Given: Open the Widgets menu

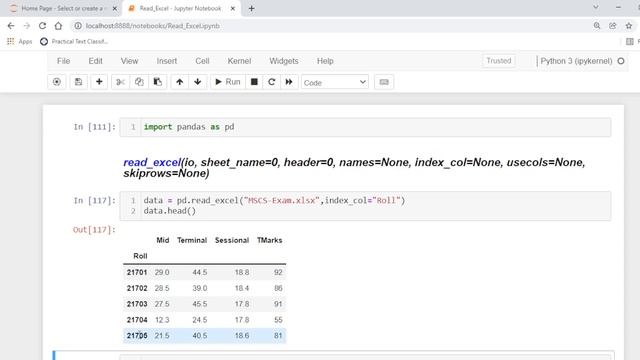Looking at the screenshot, I should 284,61.
